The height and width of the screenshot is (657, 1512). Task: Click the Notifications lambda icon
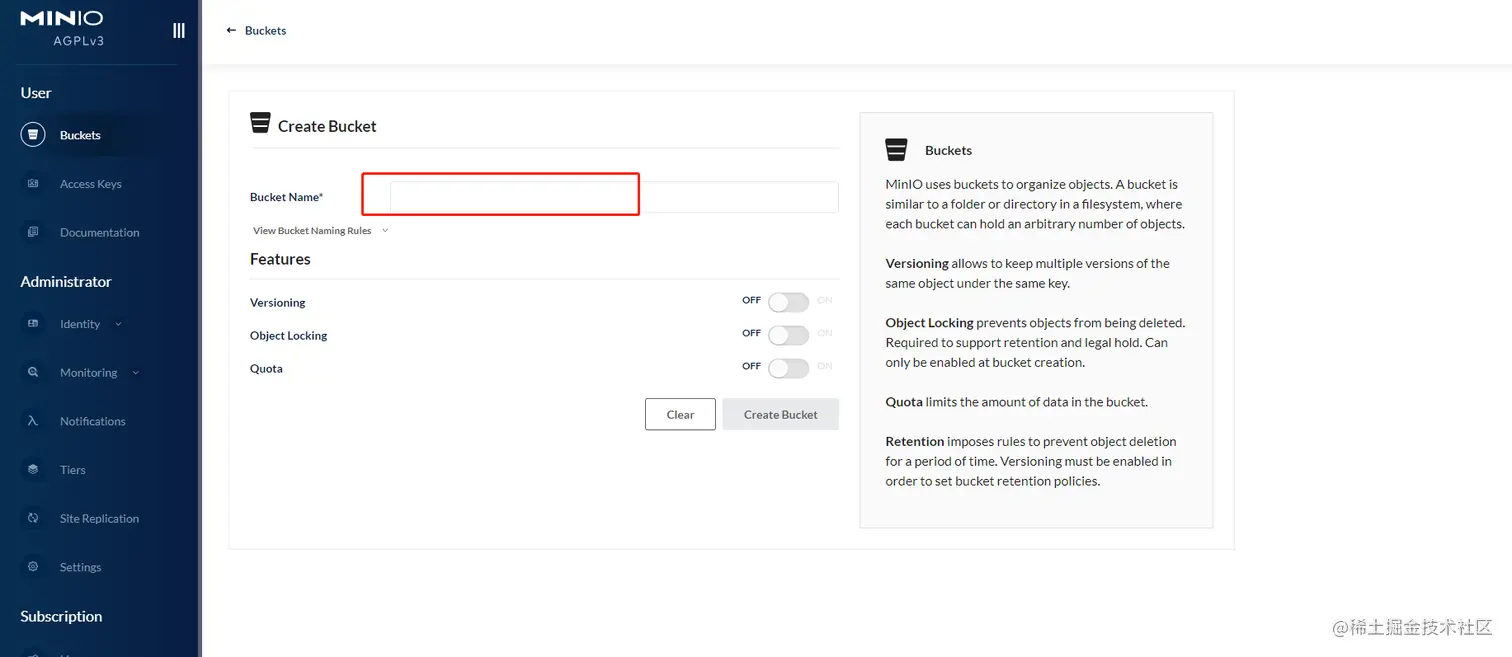33,421
